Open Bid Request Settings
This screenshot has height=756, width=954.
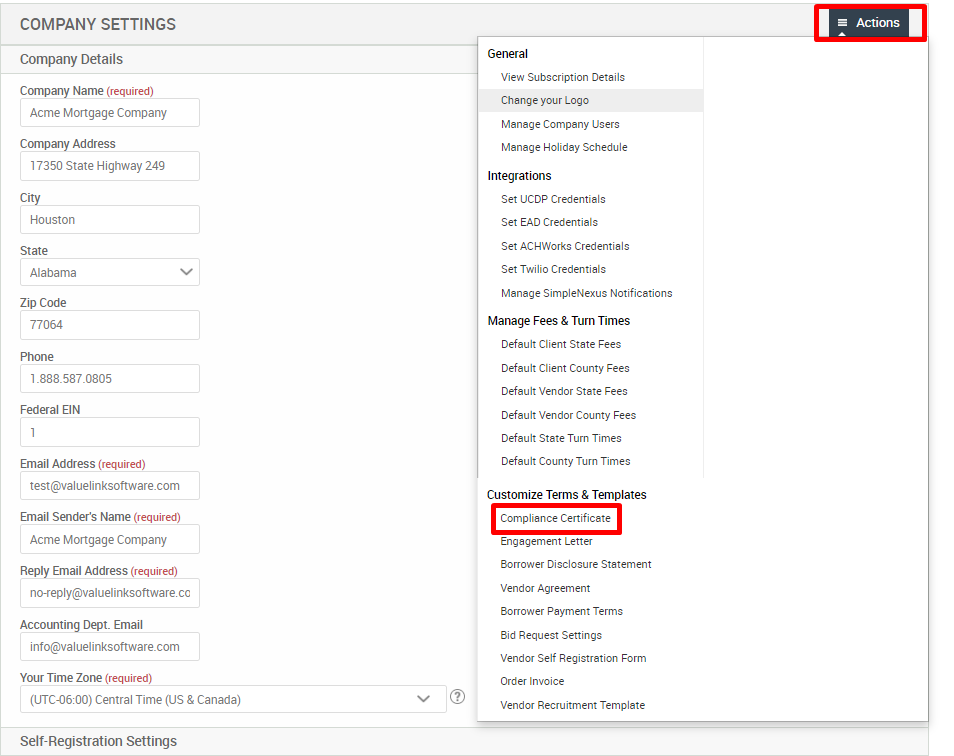click(551, 635)
